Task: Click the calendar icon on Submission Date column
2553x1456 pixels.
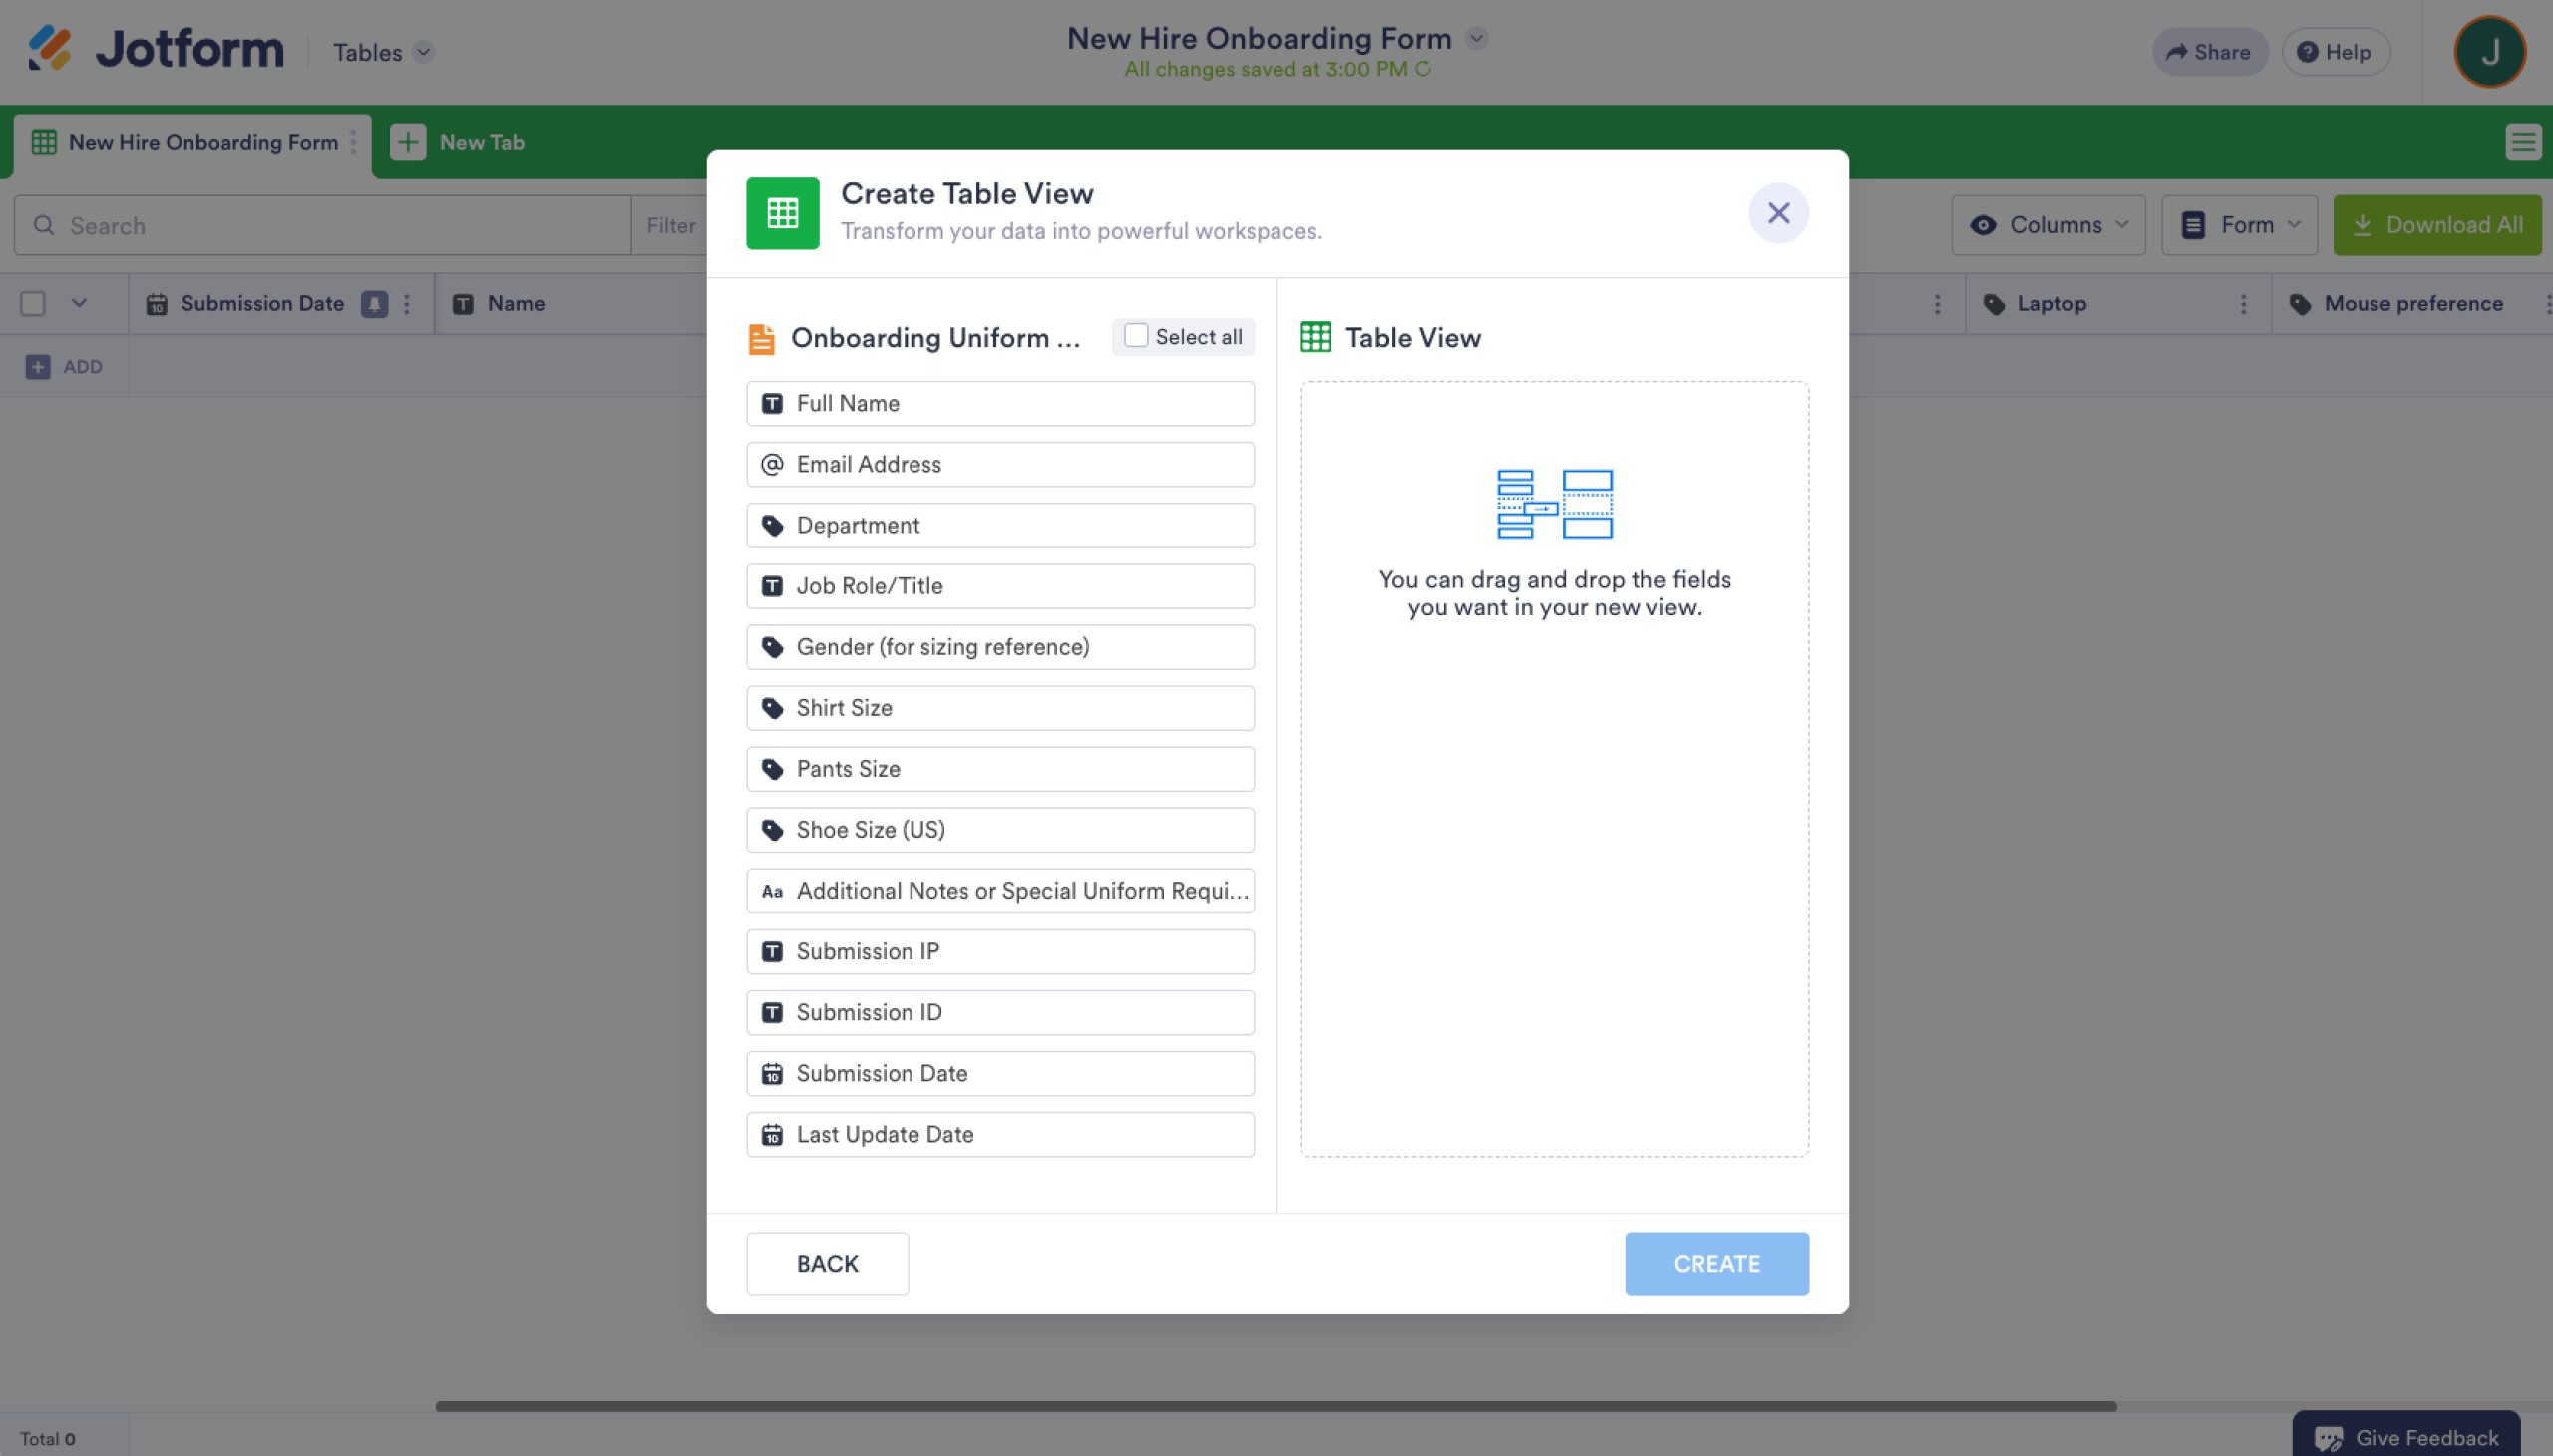Action: coord(159,304)
